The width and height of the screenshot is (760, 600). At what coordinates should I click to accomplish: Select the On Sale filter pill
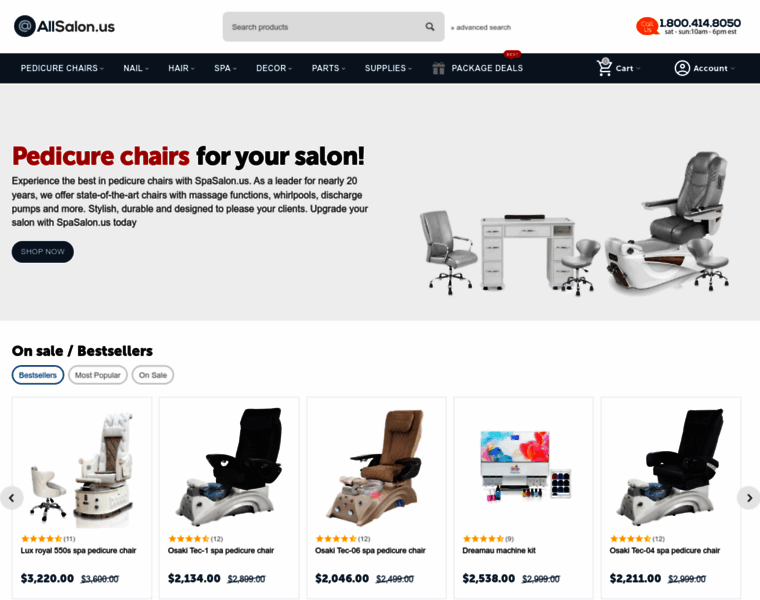click(153, 375)
